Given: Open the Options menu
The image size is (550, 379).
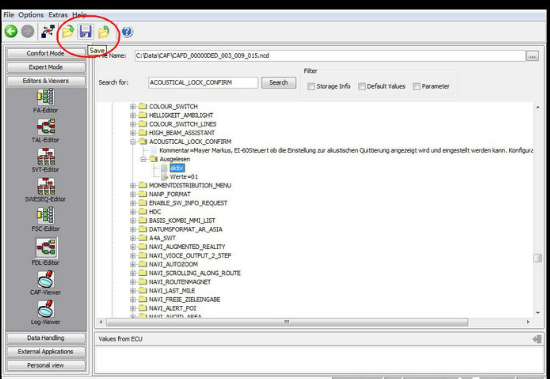Looking at the screenshot, I should coord(31,15).
